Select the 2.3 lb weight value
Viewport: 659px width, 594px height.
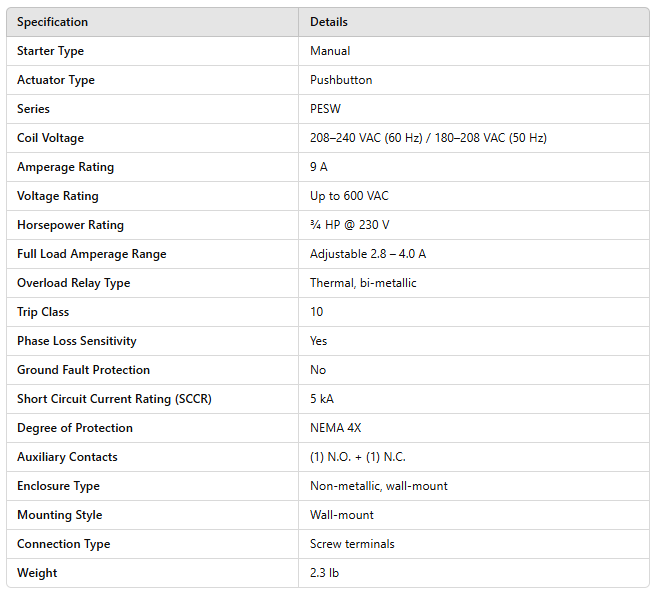click(324, 573)
